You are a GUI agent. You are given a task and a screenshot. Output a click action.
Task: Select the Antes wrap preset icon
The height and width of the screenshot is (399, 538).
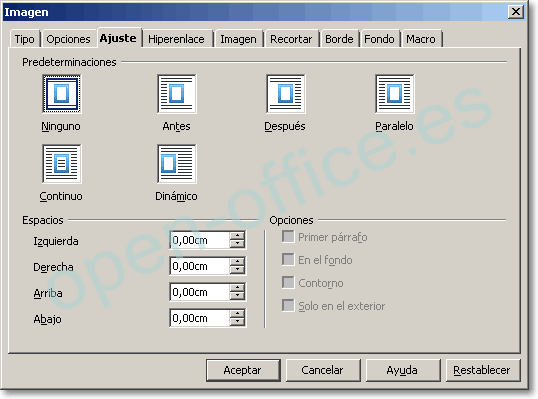click(x=177, y=94)
